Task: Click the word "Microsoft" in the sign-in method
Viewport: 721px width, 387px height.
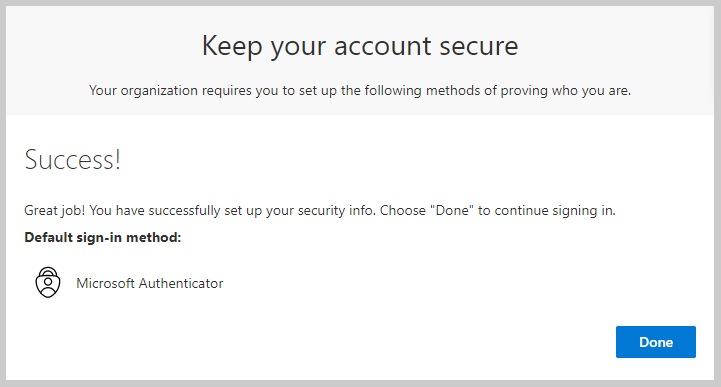Action: pos(105,283)
